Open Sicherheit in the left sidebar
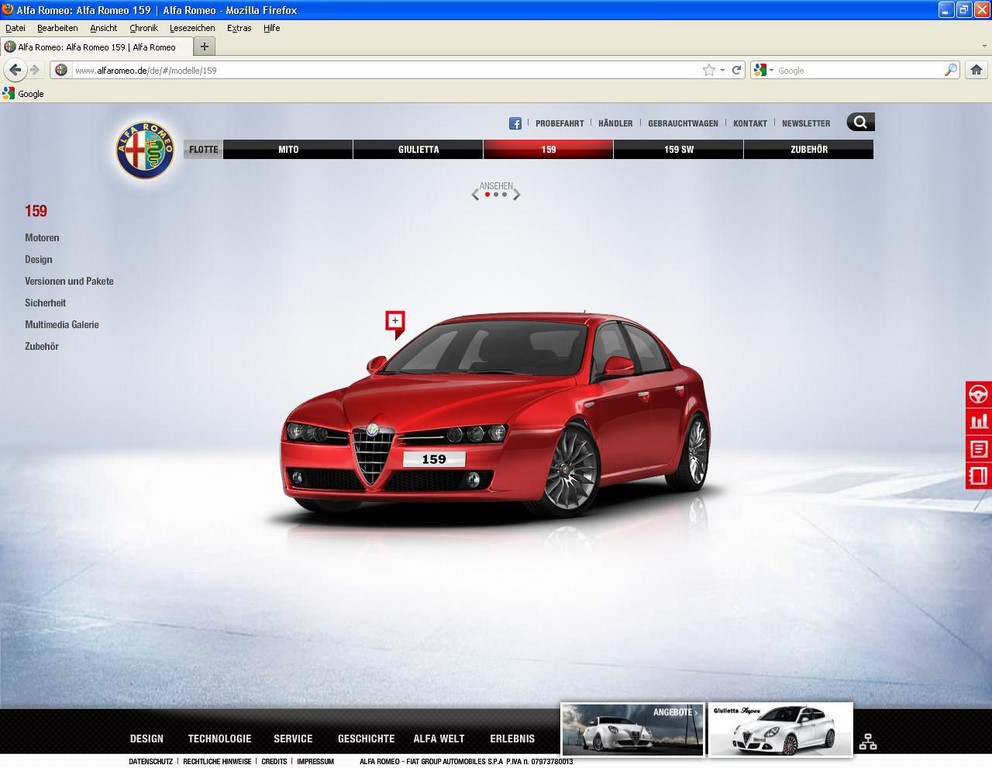Viewport: 992px width, 768px height. click(45, 303)
